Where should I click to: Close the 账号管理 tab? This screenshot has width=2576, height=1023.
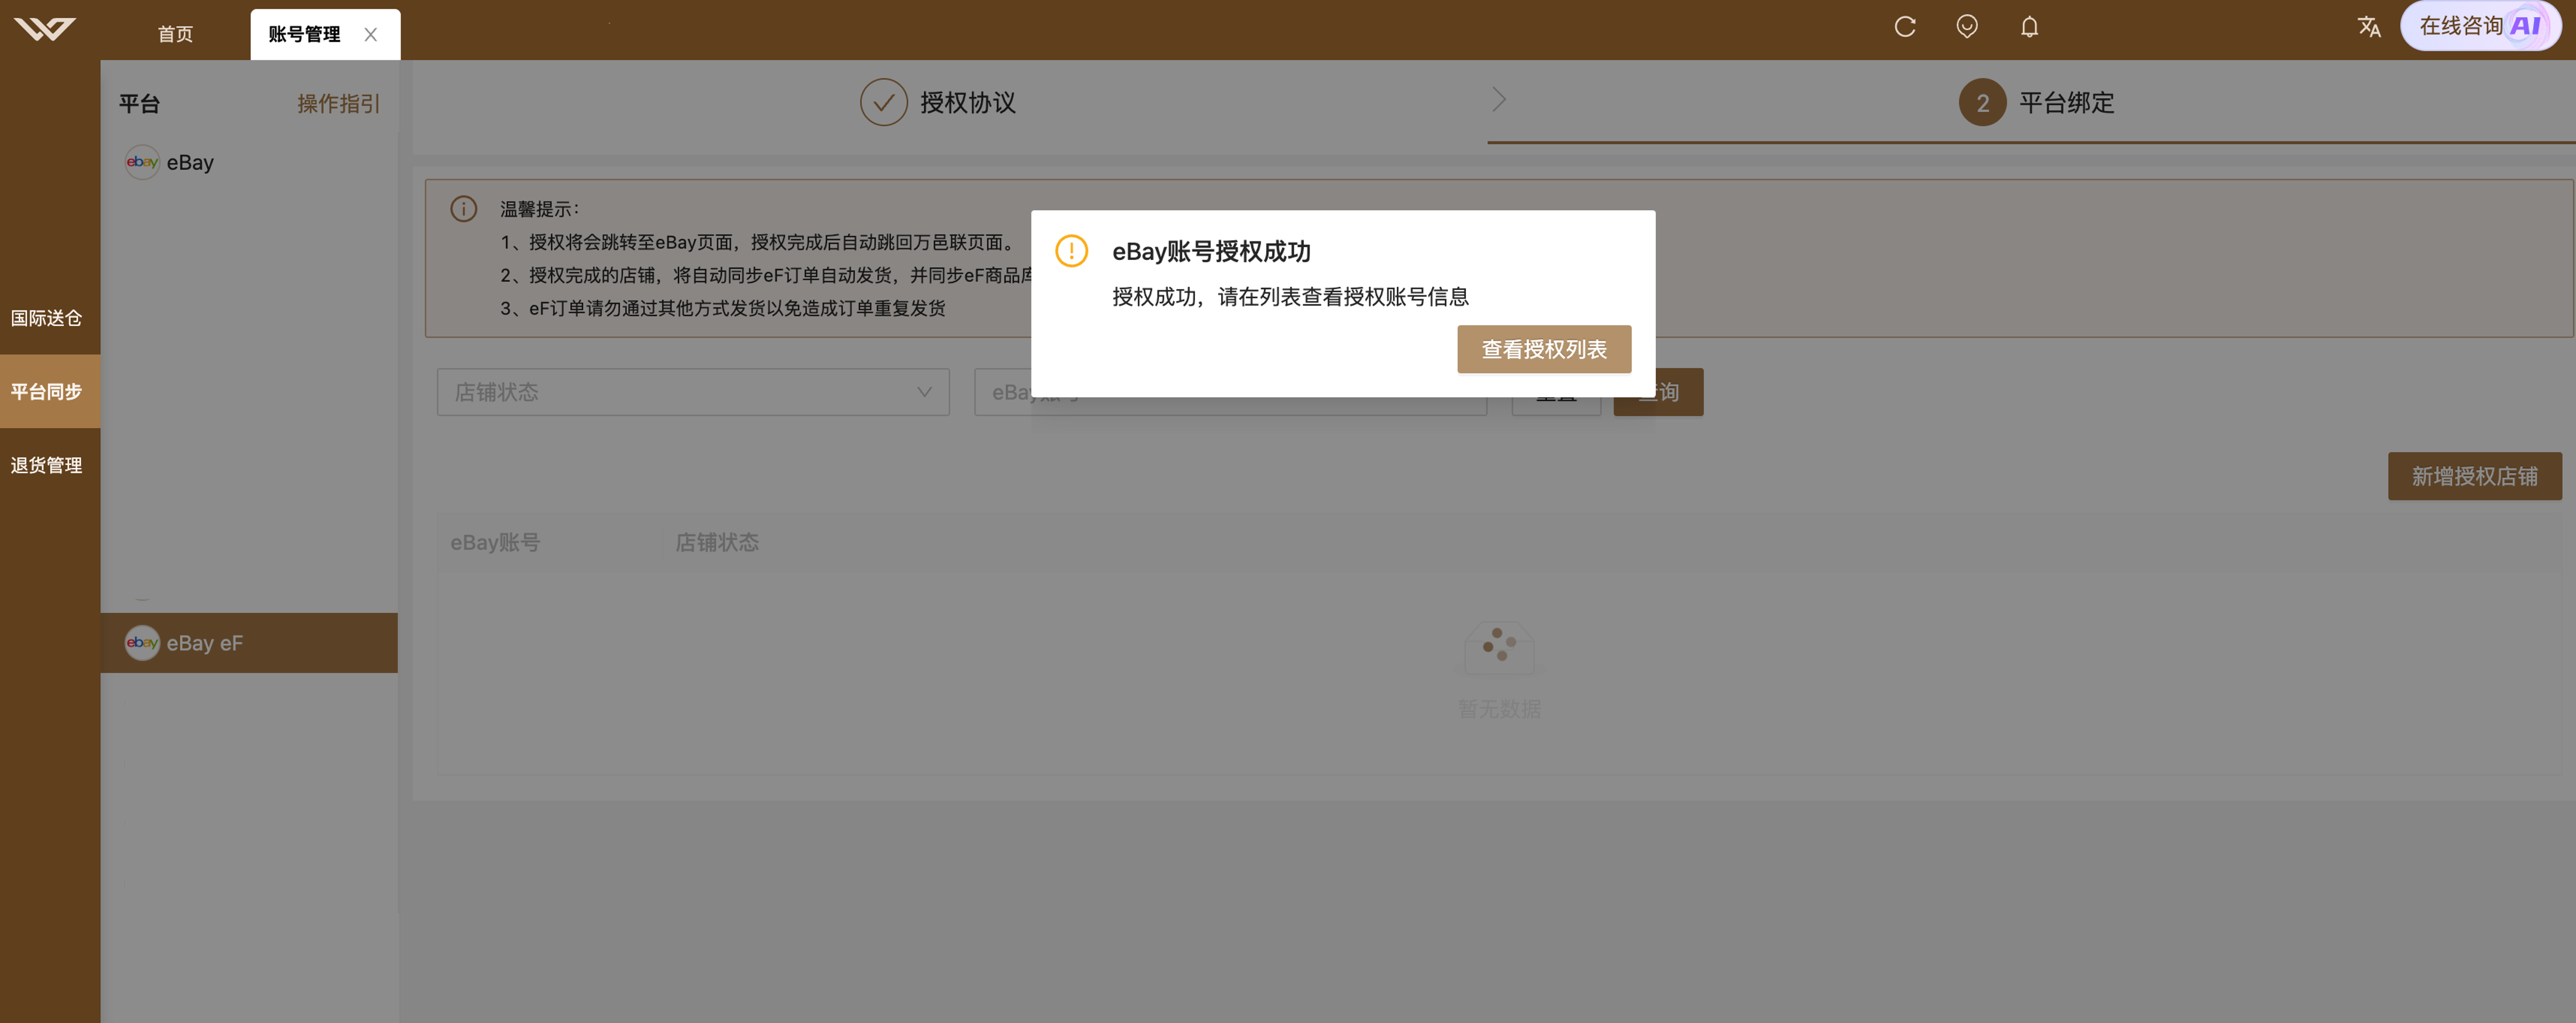click(x=371, y=35)
